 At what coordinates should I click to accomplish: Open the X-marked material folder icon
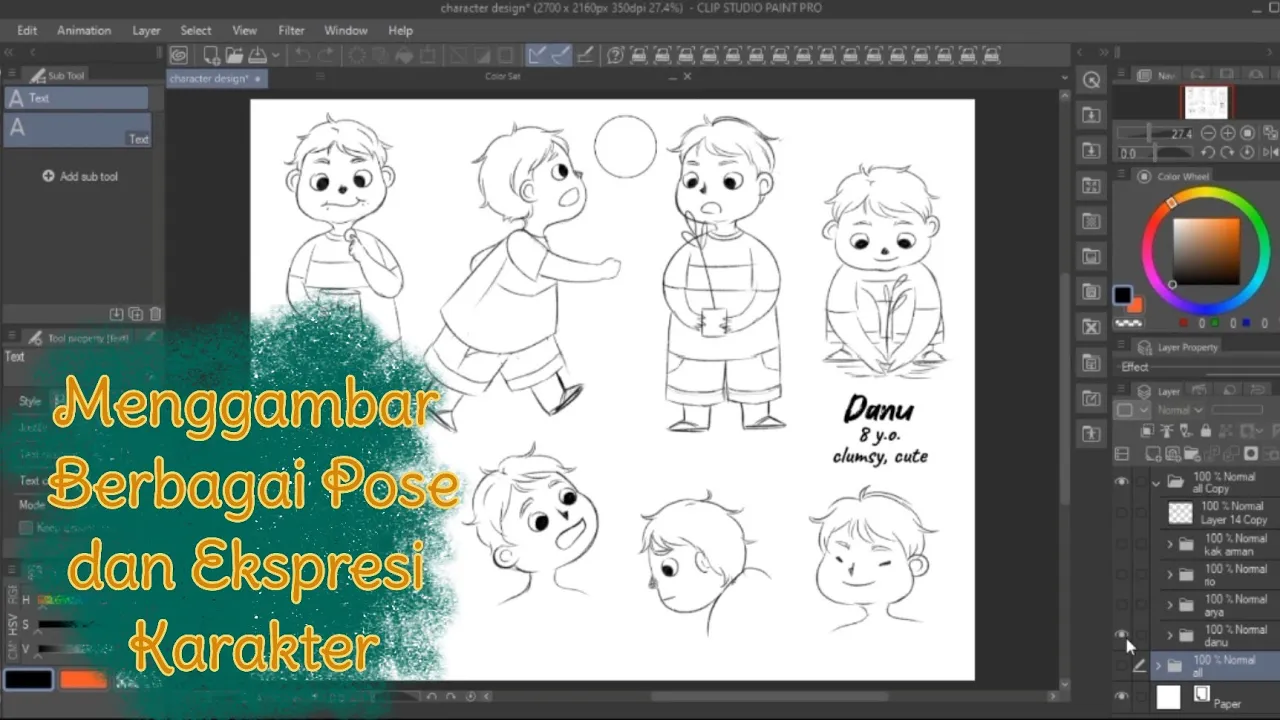(x=1091, y=327)
